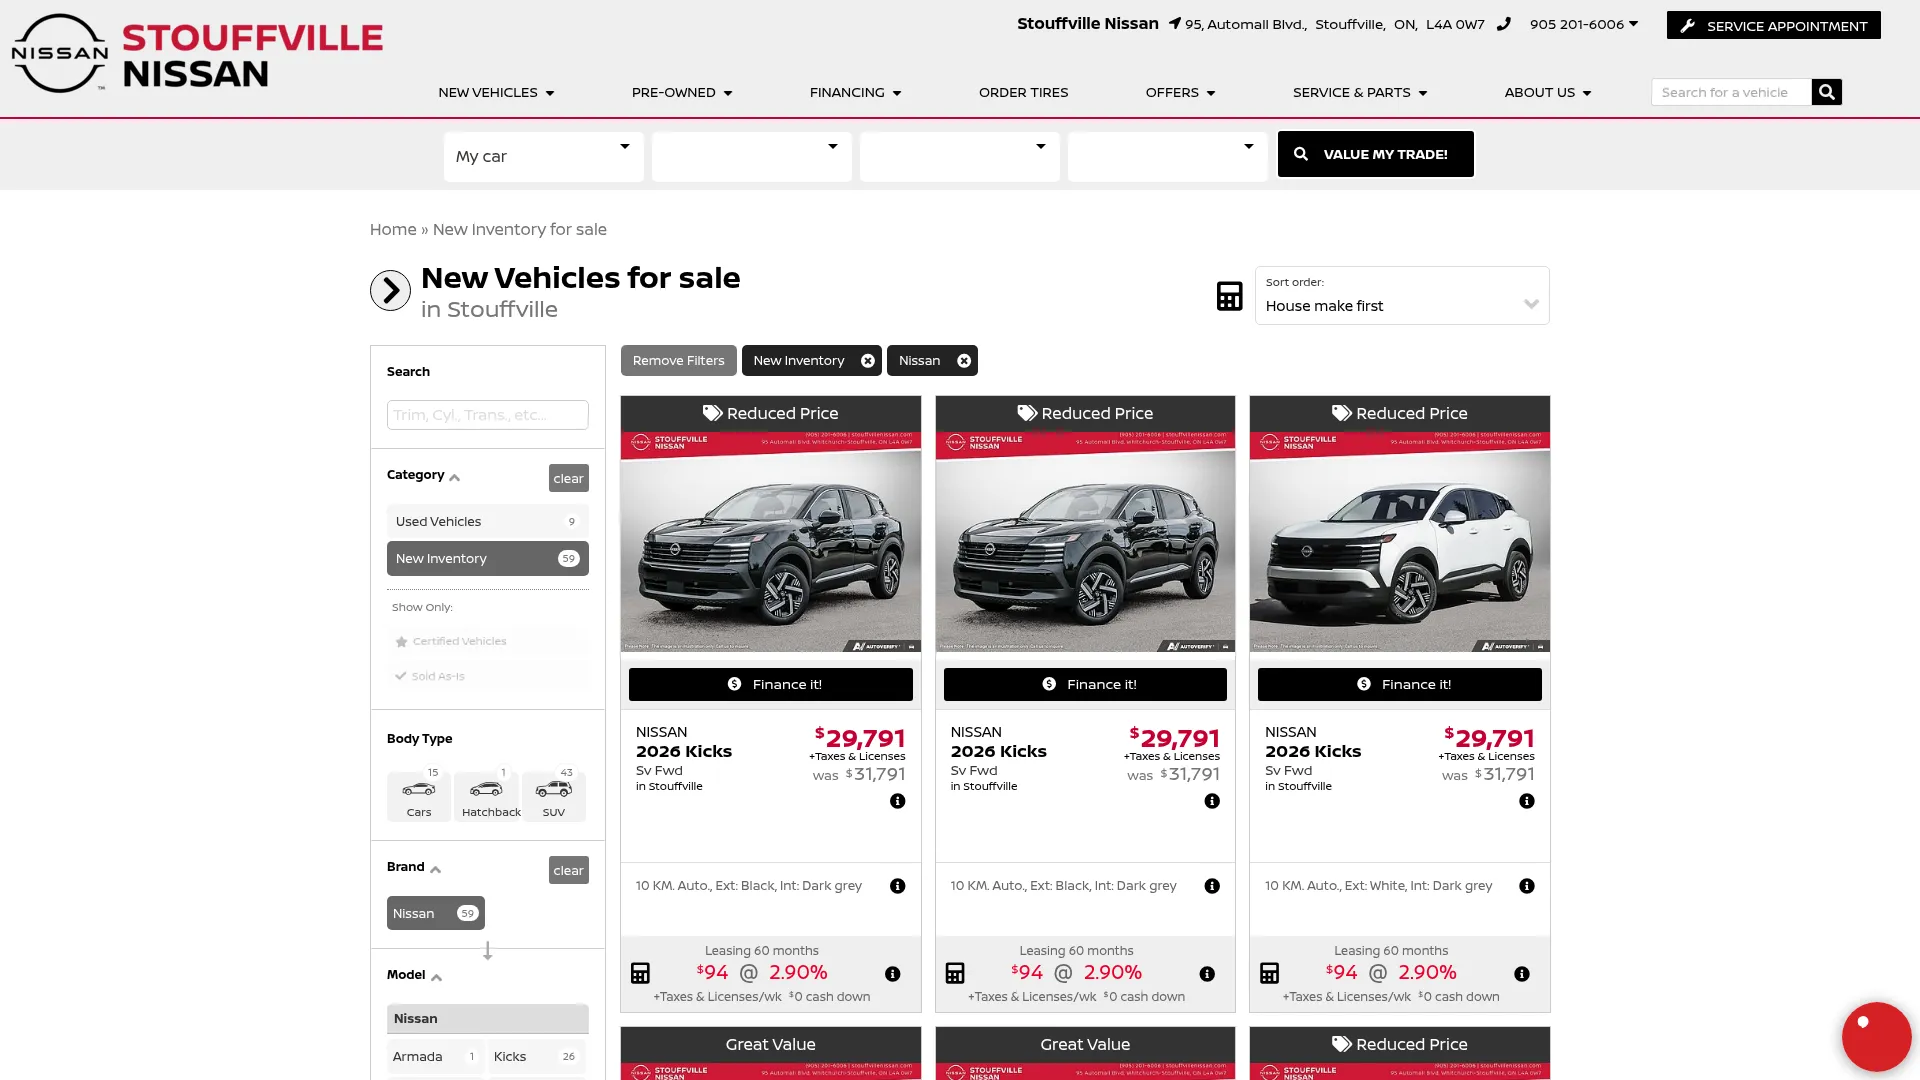The image size is (1920, 1080).
Task: Click price info icon on white Kicks
Action: (x=1527, y=801)
